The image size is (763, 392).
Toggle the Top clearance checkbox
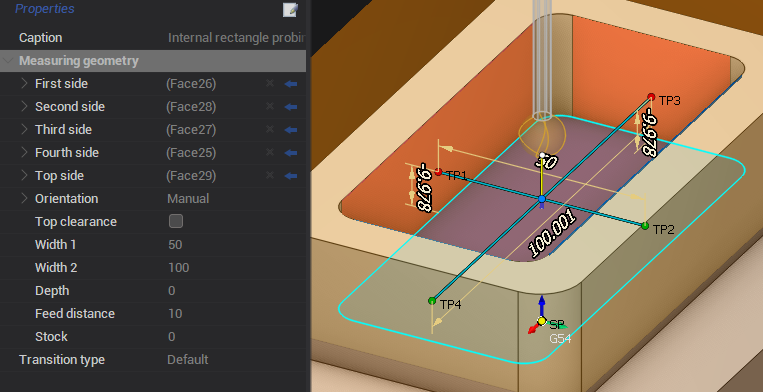click(176, 221)
